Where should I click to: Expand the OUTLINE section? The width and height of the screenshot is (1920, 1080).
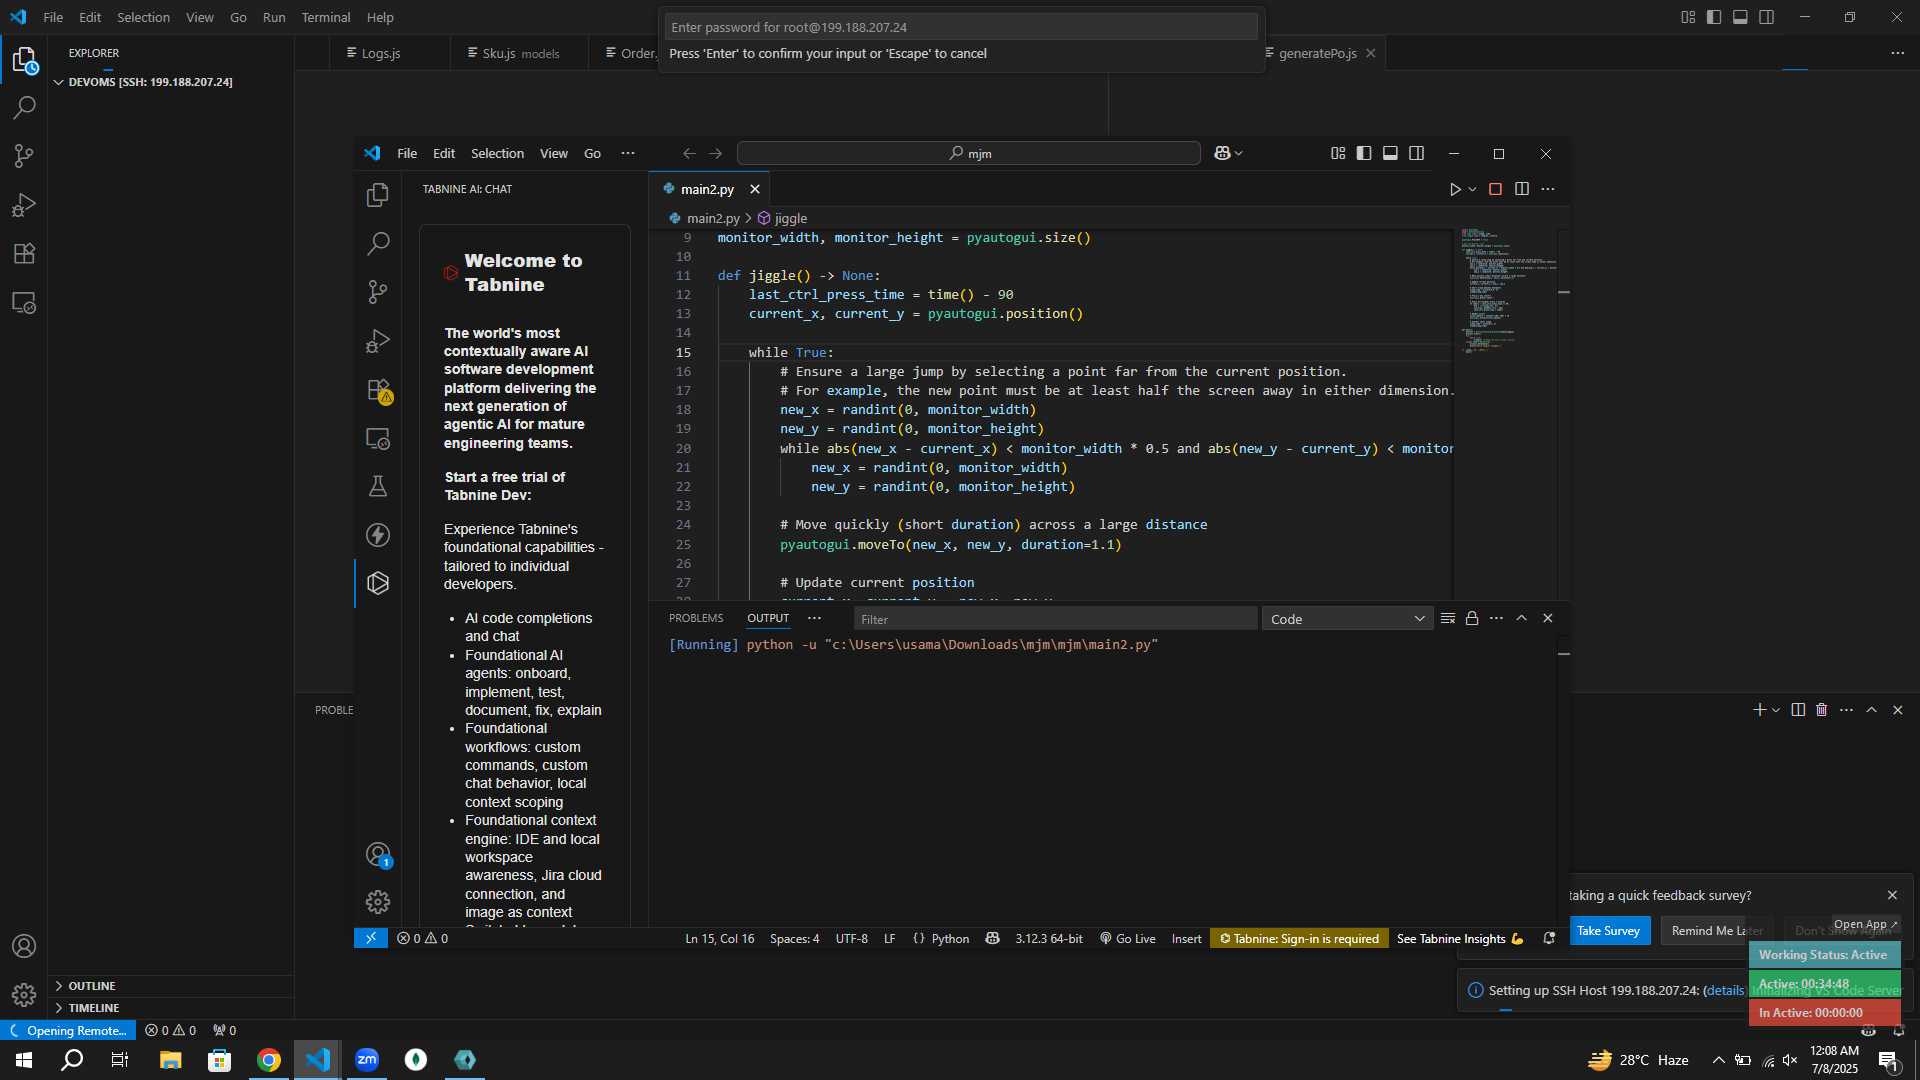[x=92, y=986]
